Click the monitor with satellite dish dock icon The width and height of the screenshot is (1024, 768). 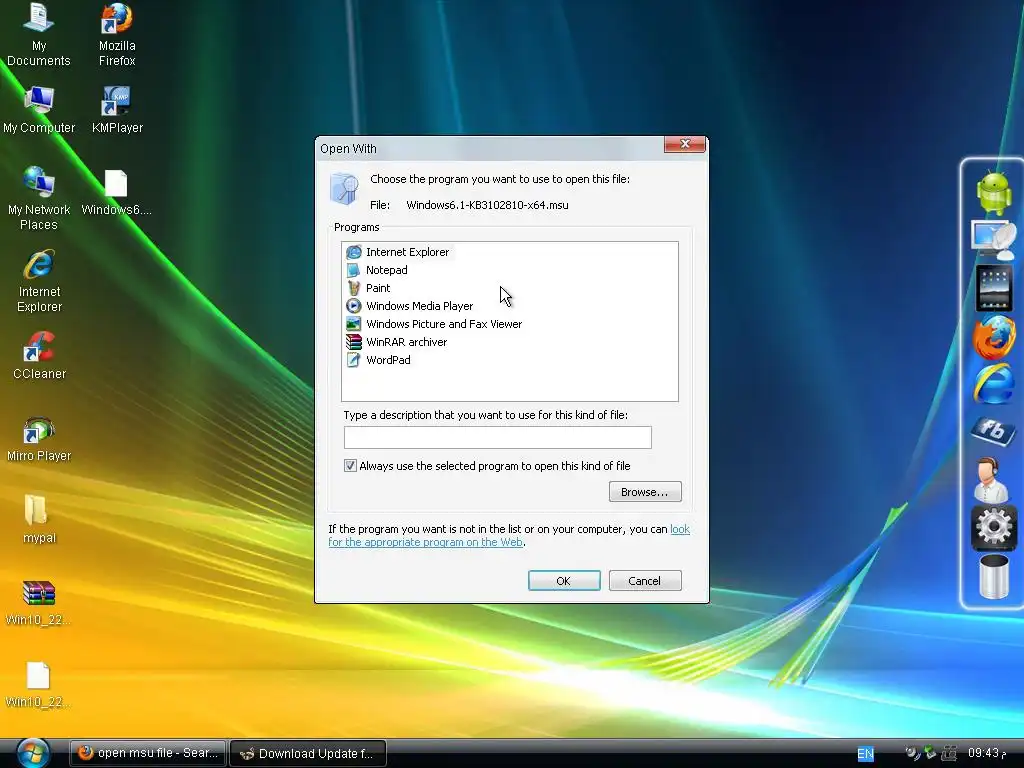993,239
